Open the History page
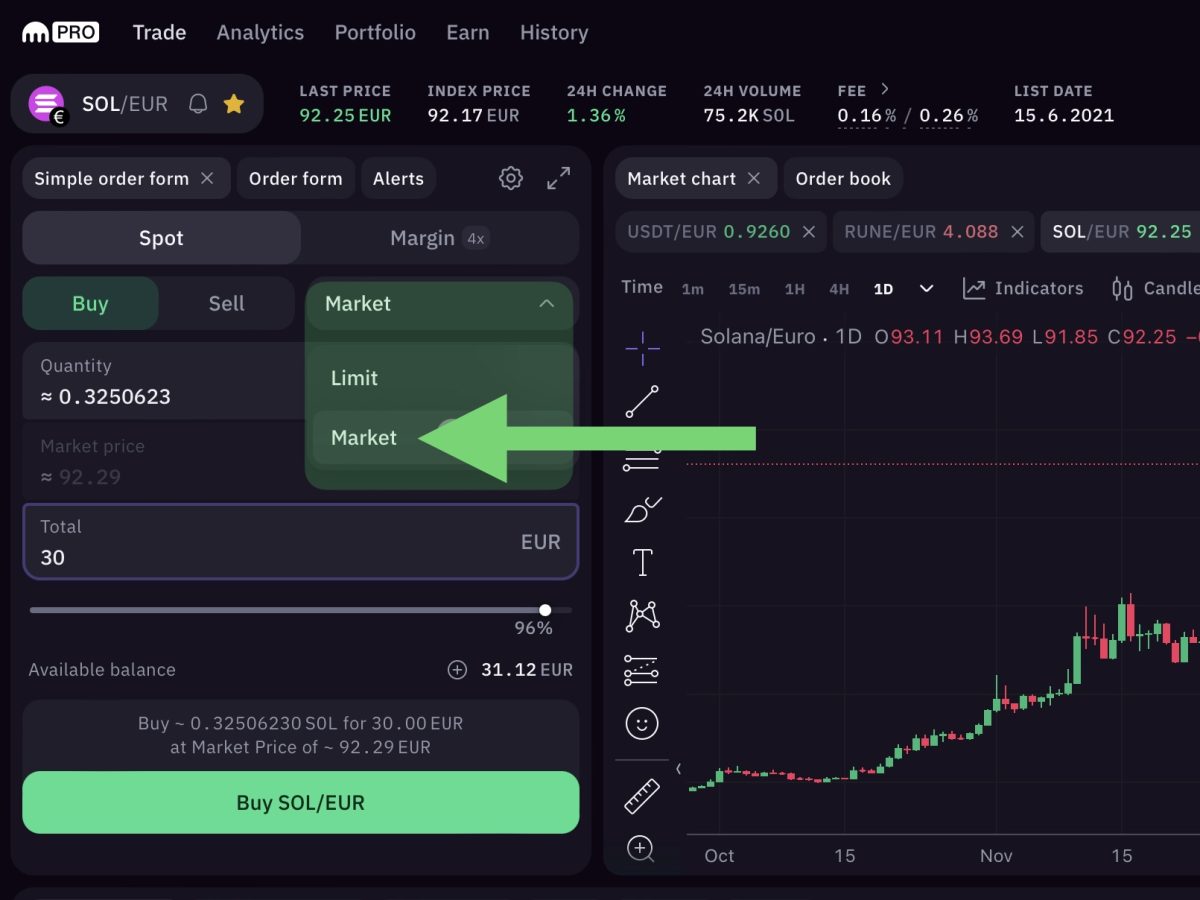 [554, 33]
